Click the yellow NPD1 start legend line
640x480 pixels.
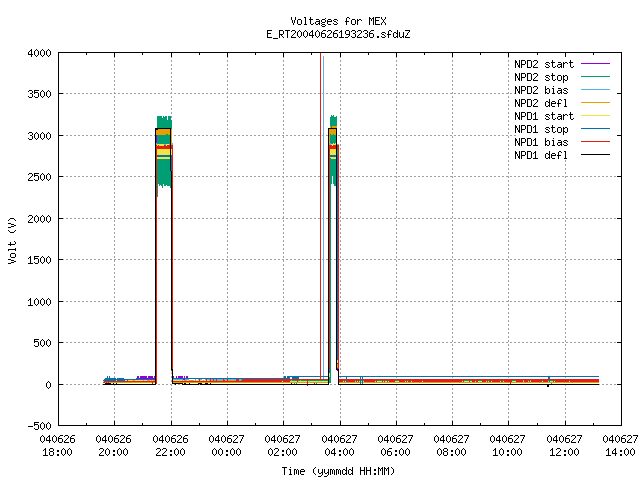coord(595,116)
